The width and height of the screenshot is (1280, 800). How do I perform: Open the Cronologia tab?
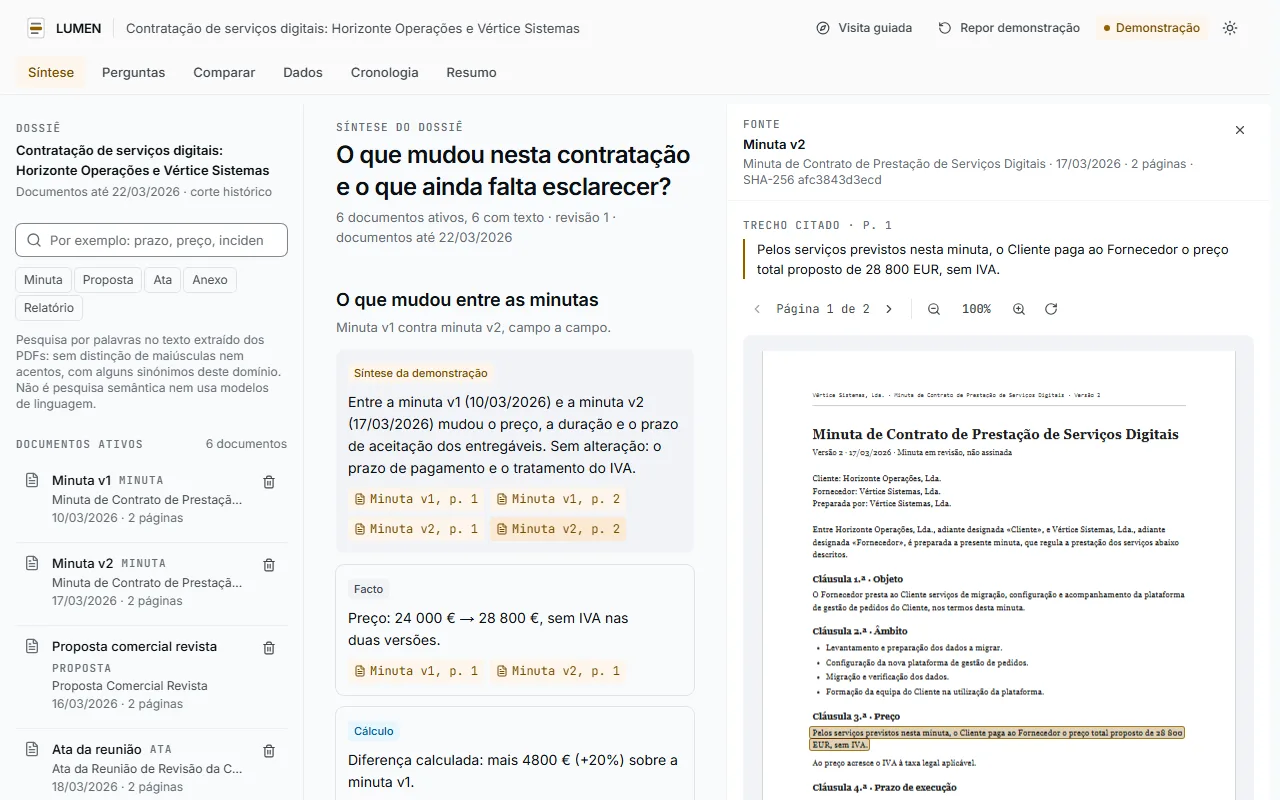tap(385, 72)
